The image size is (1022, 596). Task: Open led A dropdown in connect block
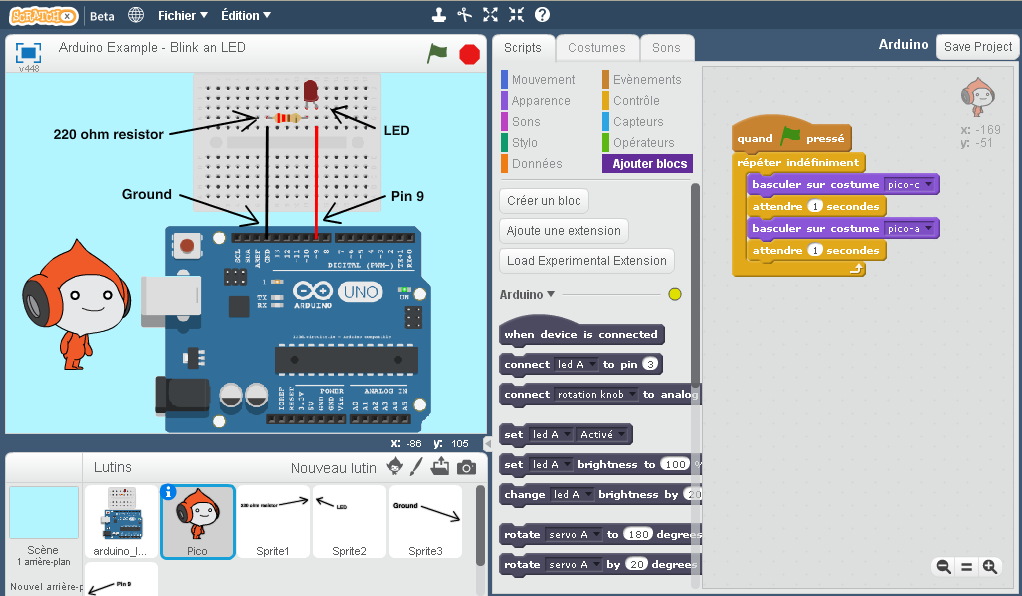click(x=576, y=365)
